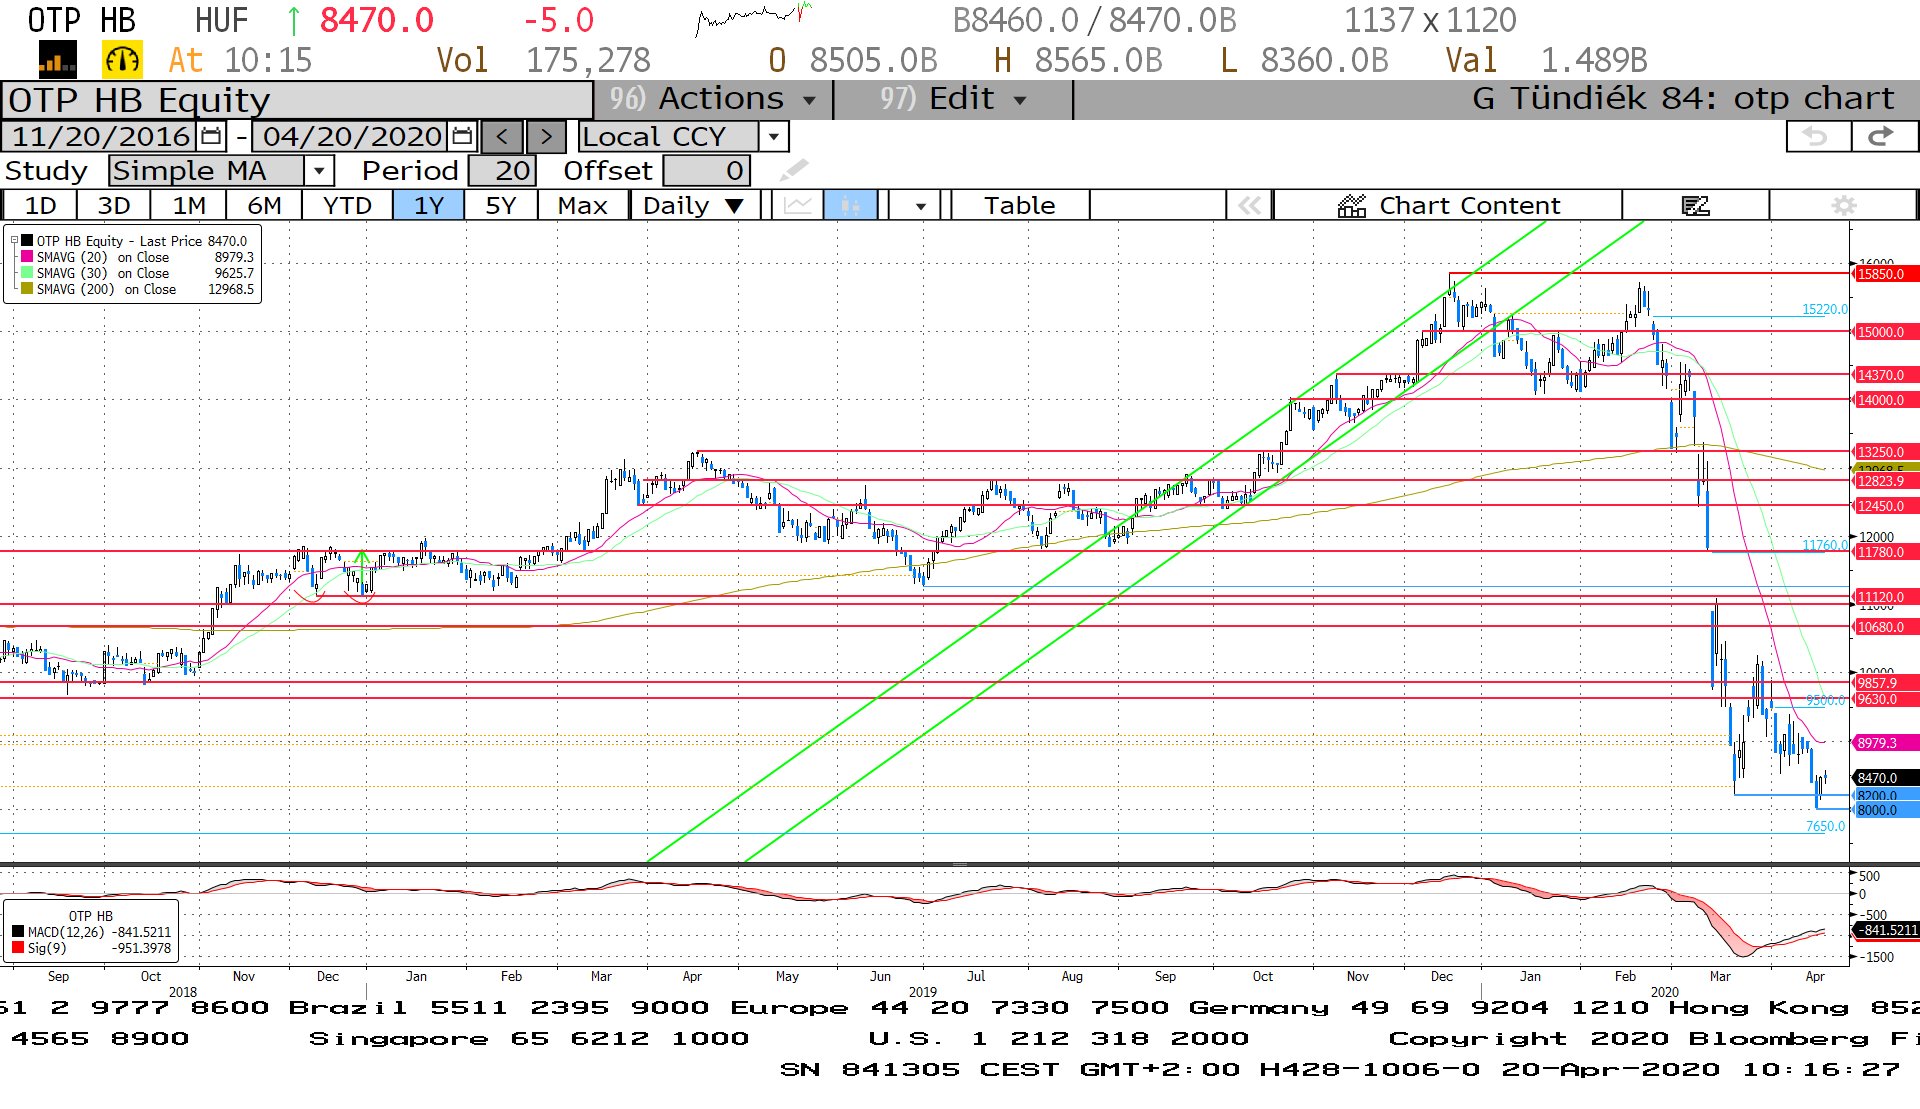The width and height of the screenshot is (1920, 1109).
Task: Select the 6M range tab
Action: click(264, 205)
